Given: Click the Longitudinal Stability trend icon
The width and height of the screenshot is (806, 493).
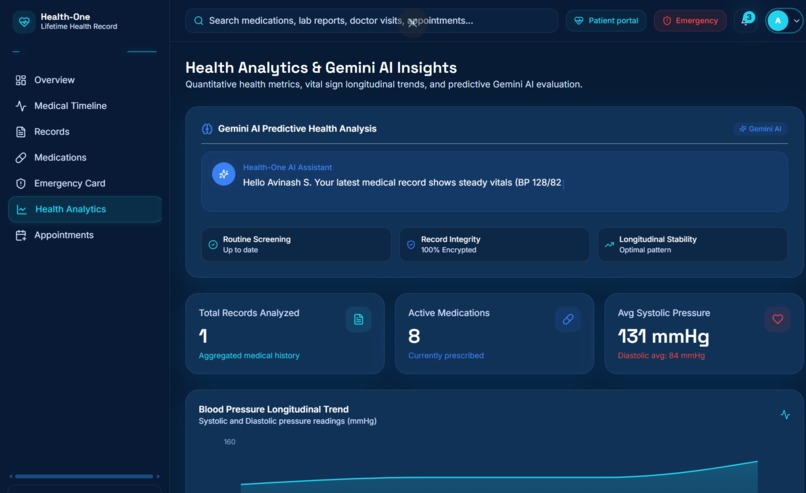Looking at the screenshot, I should click(609, 245).
